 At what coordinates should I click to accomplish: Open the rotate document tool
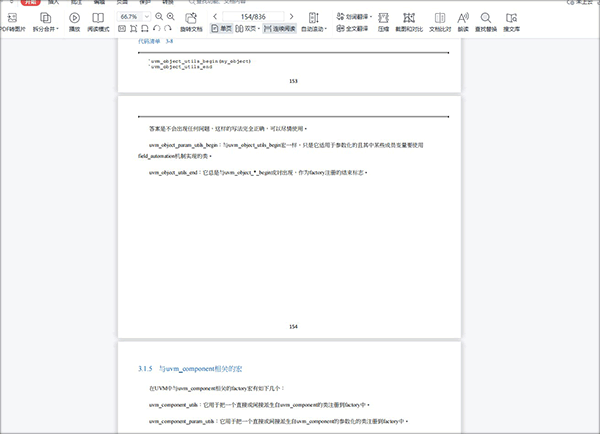coord(191,22)
